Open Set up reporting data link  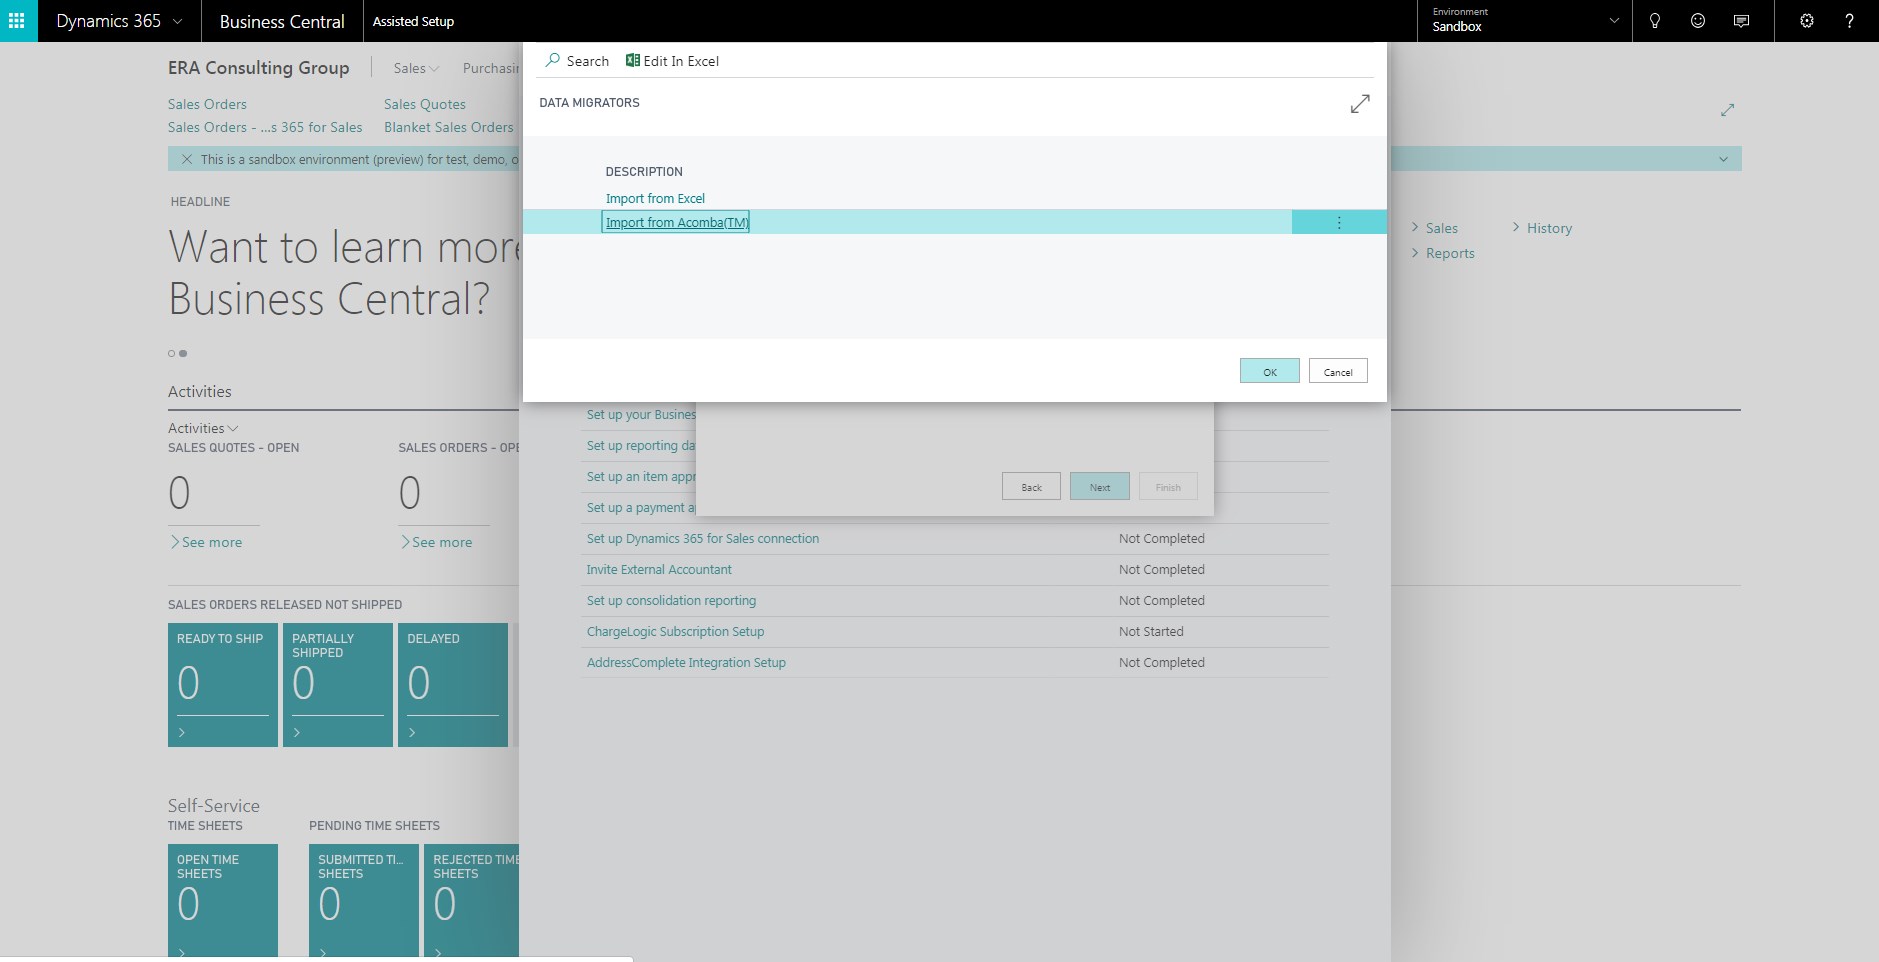640,445
